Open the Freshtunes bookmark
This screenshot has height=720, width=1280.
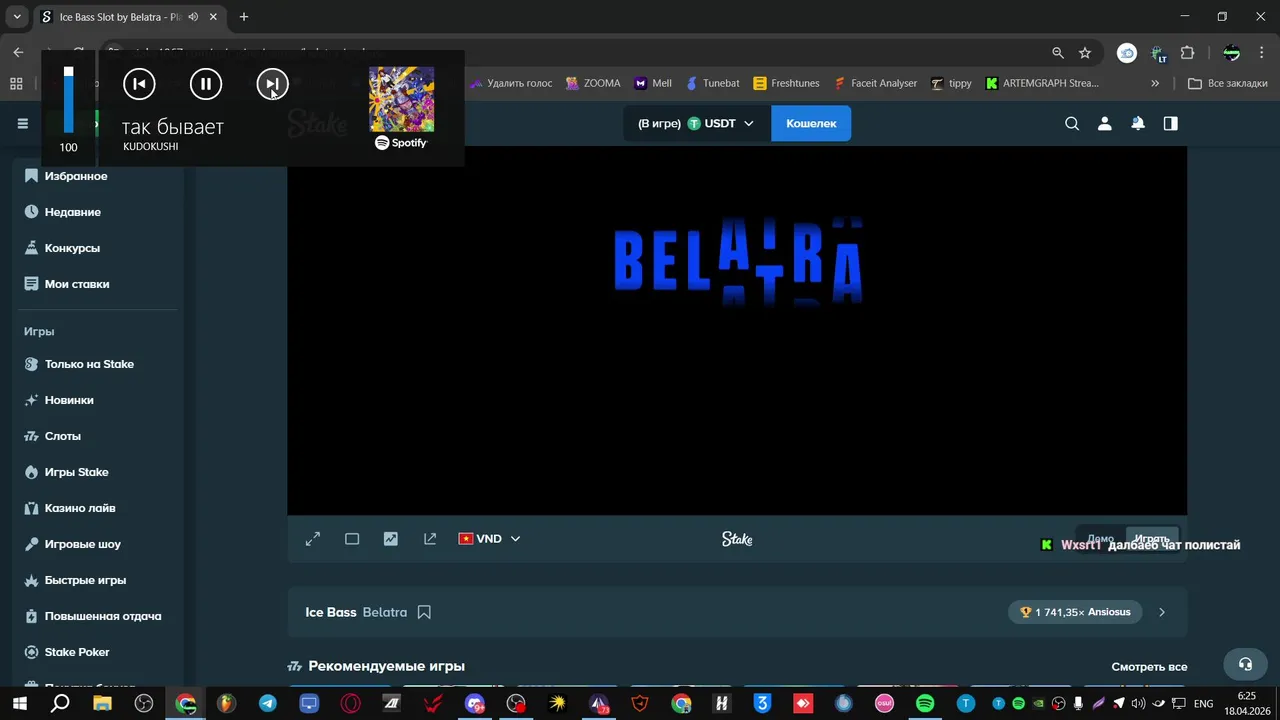click(787, 84)
